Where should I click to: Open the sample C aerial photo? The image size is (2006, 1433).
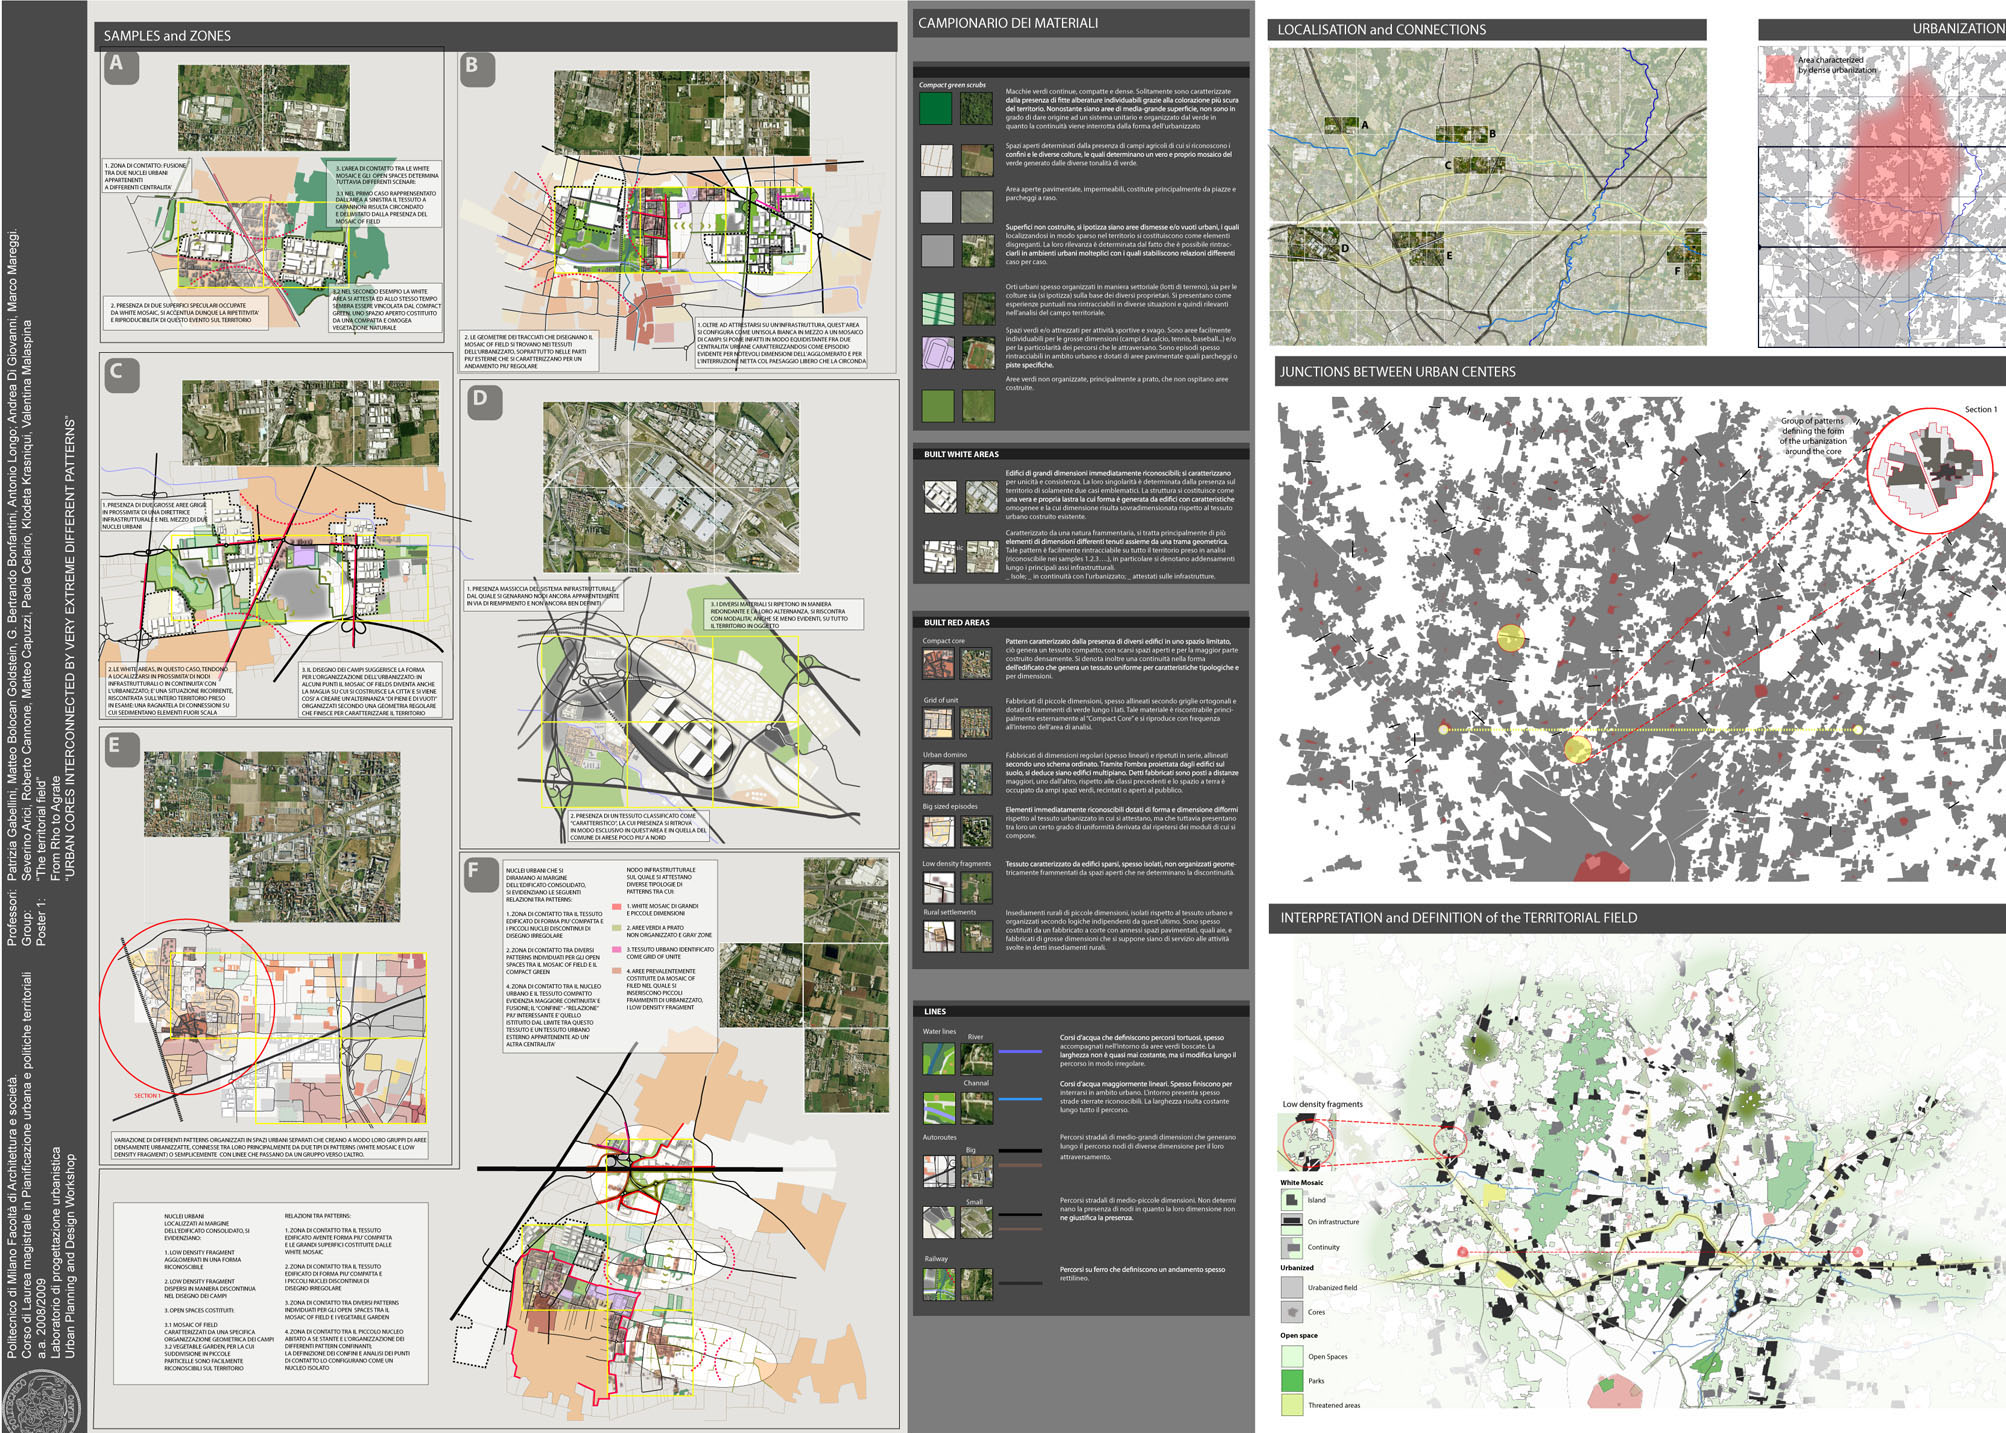click(x=310, y=422)
